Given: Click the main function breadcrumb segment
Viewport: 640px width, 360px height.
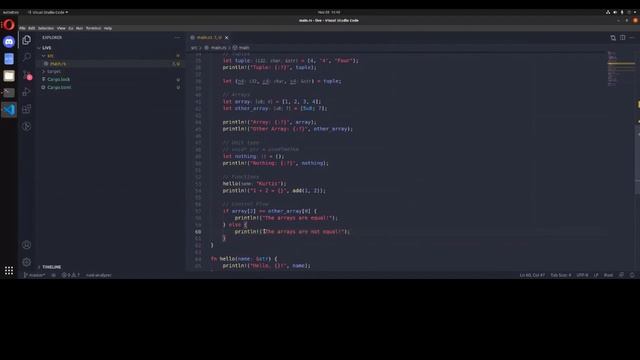Looking at the screenshot, I should pyautogui.click(x=241, y=48).
